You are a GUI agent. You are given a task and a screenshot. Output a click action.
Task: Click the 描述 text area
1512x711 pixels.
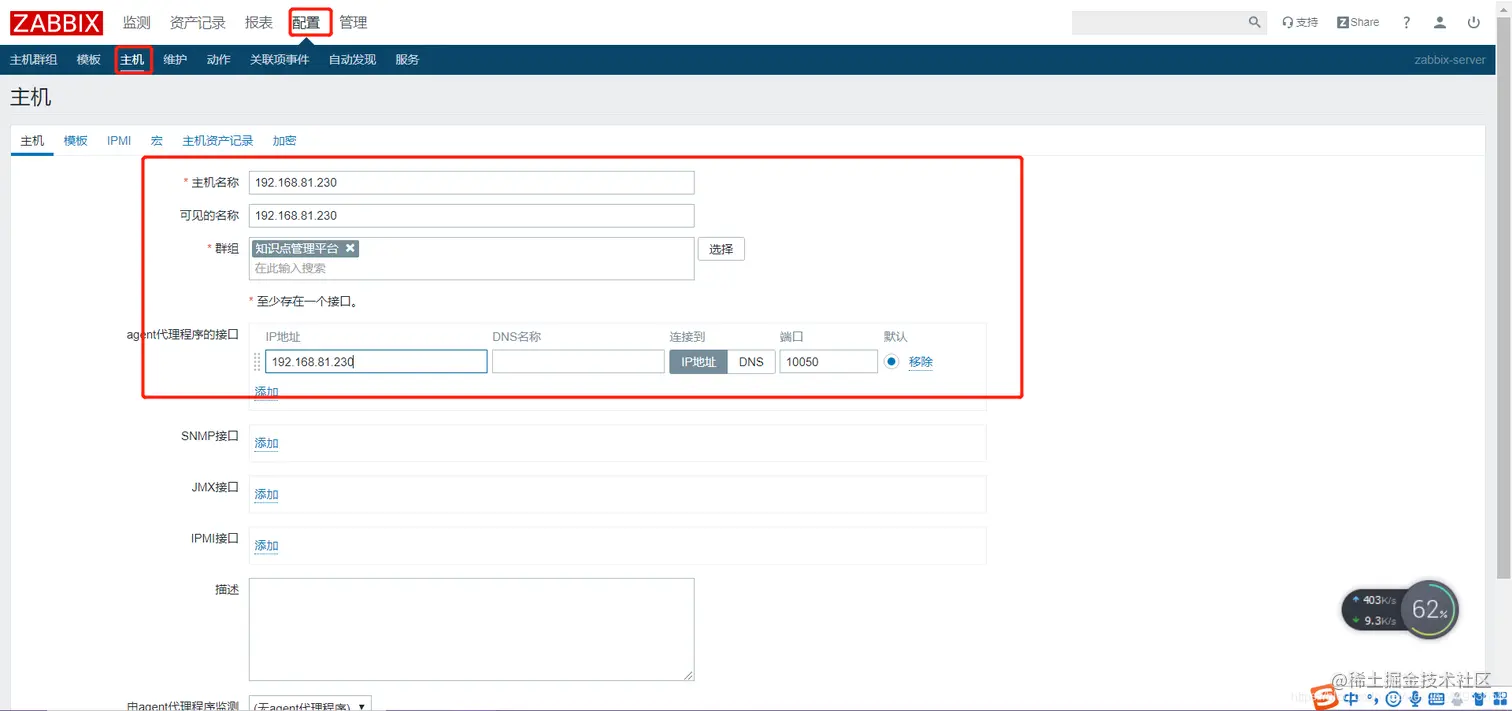pos(471,630)
